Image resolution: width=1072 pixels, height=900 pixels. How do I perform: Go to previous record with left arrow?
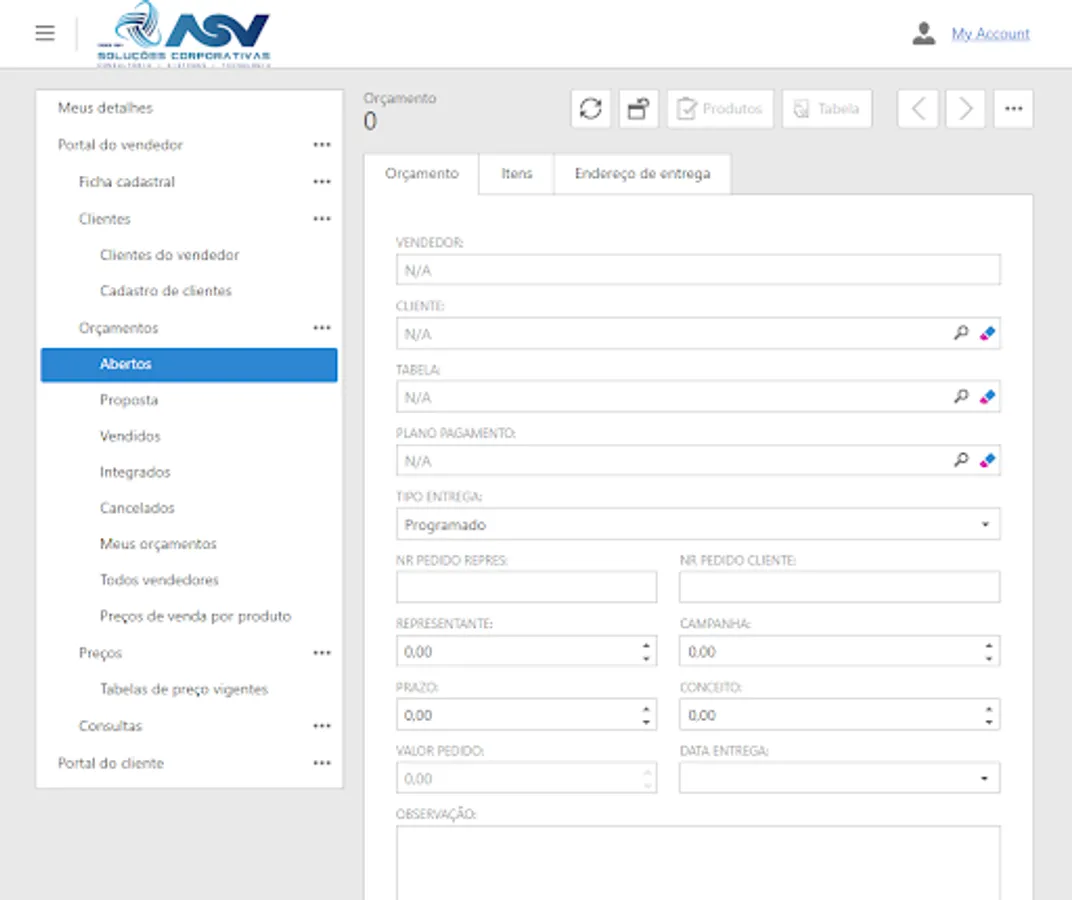tap(917, 109)
